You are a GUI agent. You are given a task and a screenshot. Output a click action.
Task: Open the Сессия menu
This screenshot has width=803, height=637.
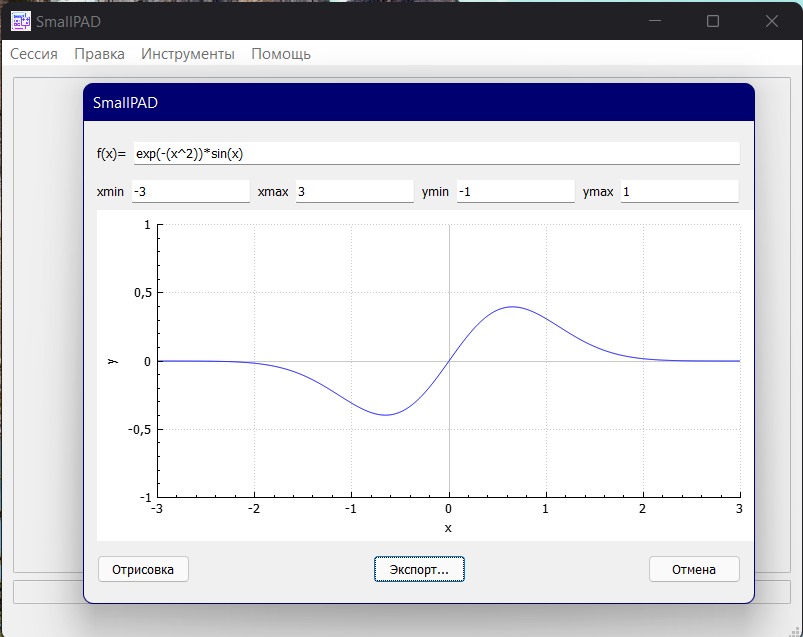point(34,54)
